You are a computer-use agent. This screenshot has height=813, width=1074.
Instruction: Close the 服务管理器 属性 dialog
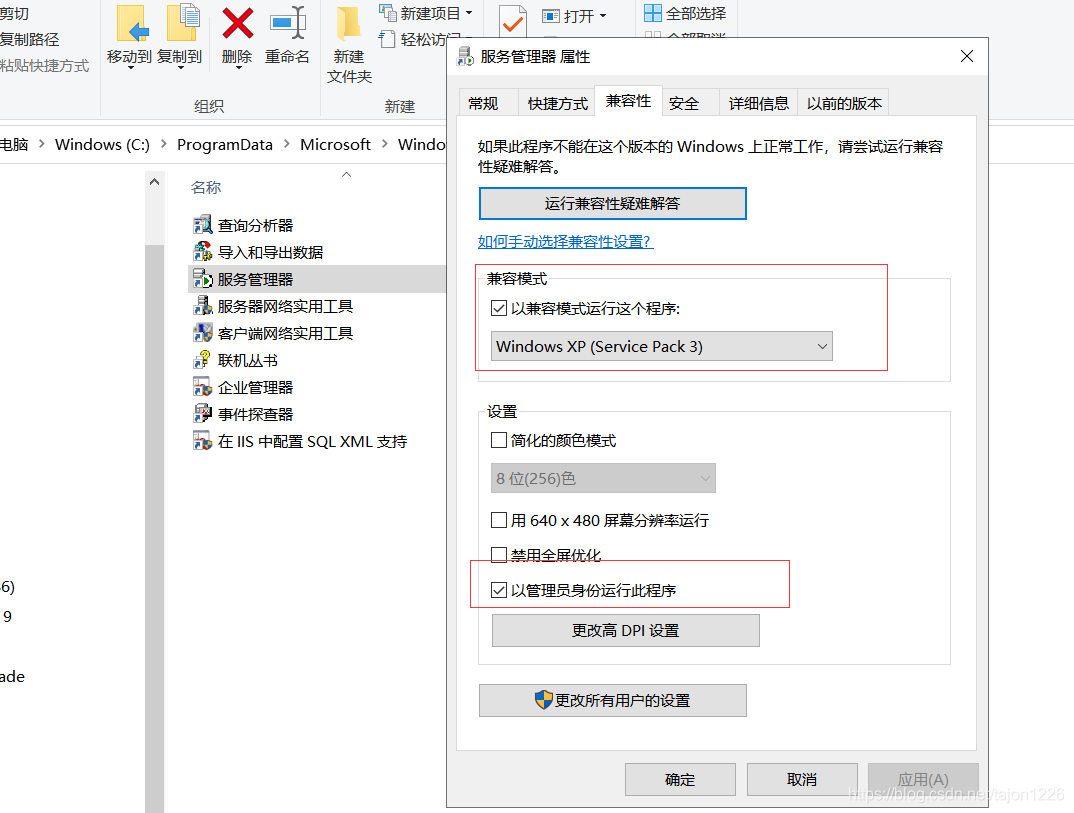click(x=966, y=56)
